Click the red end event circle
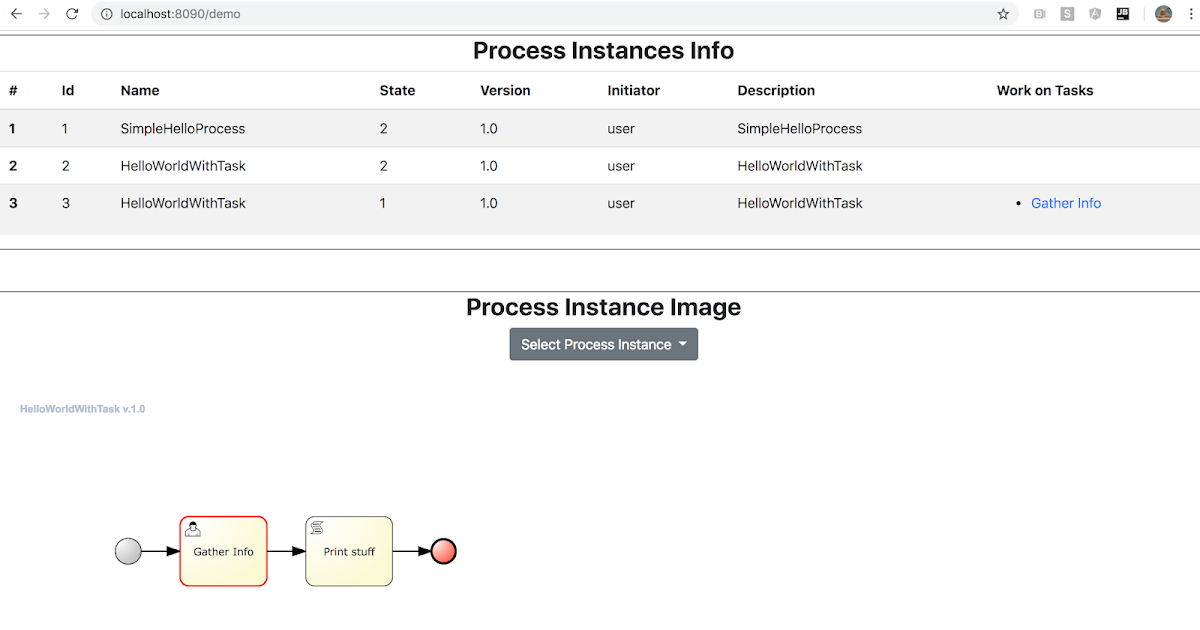 click(442, 551)
